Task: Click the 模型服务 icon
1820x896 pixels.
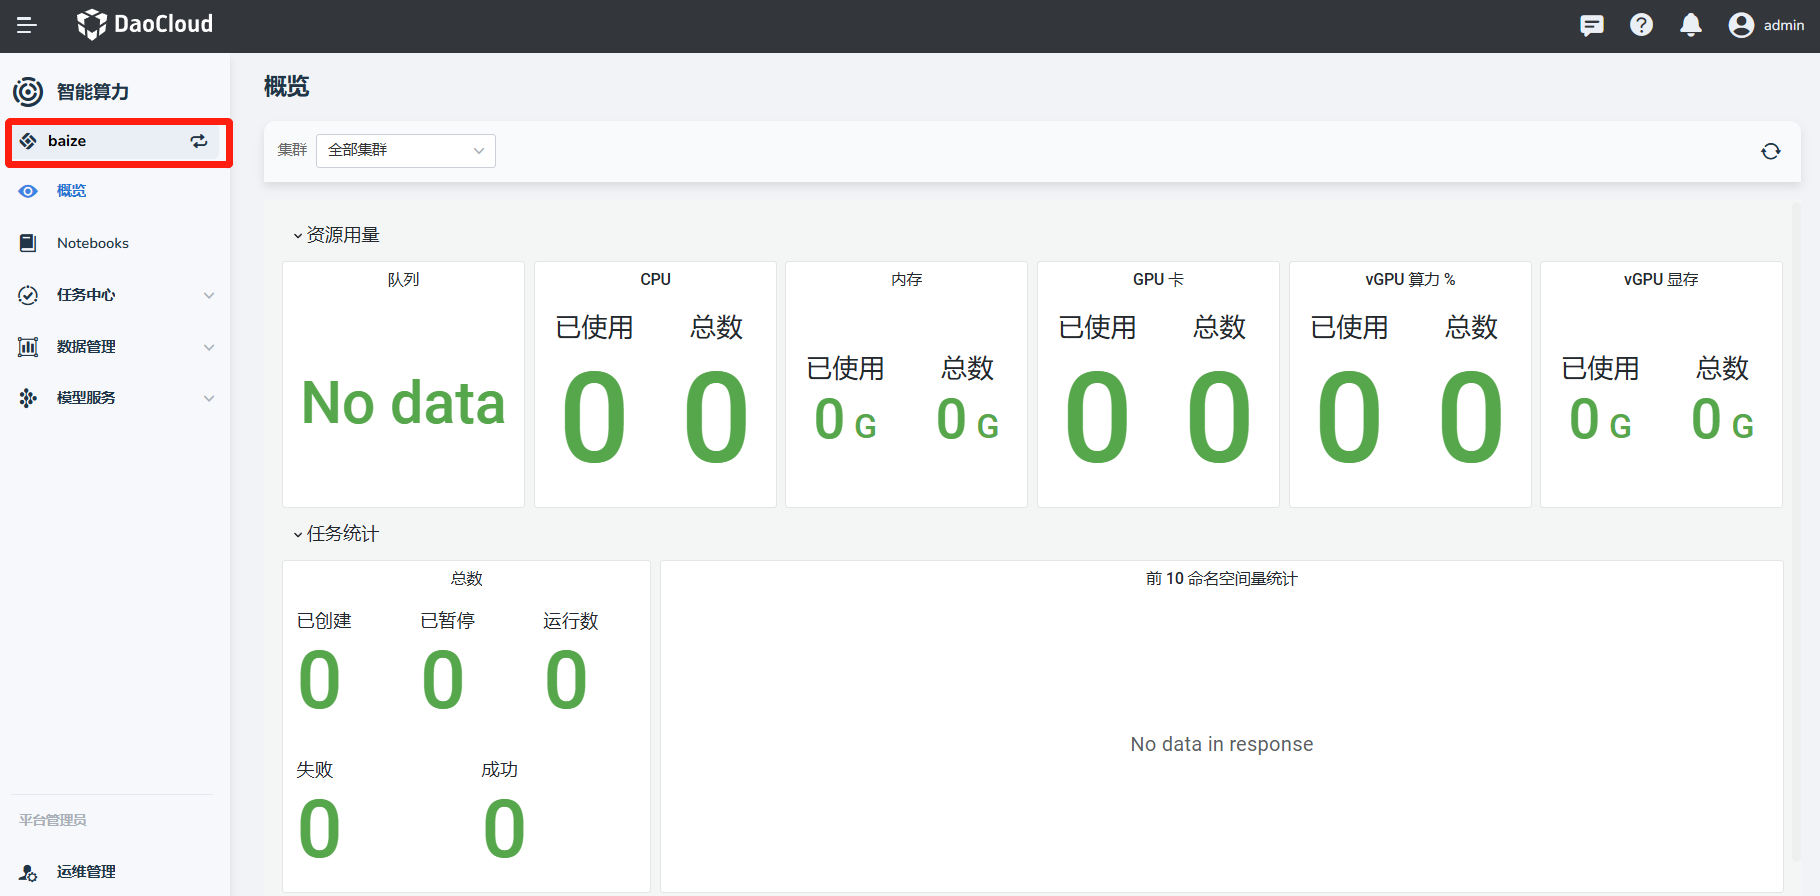Action: tap(28, 398)
